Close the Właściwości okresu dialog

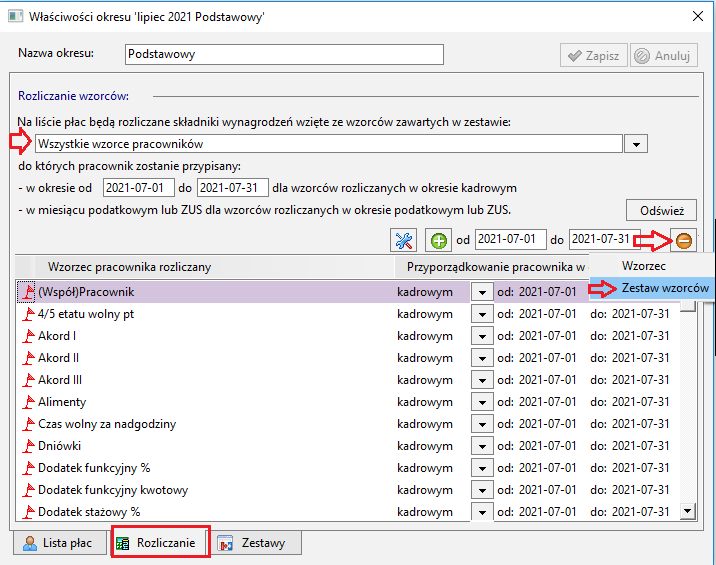[x=697, y=16]
